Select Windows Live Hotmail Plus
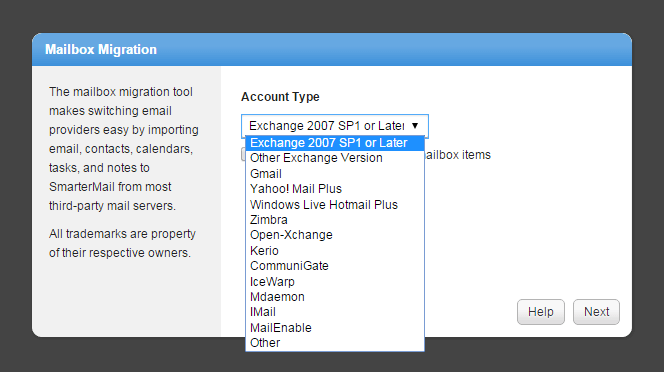The width and height of the screenshot is (664, 372). coord(335,205)
